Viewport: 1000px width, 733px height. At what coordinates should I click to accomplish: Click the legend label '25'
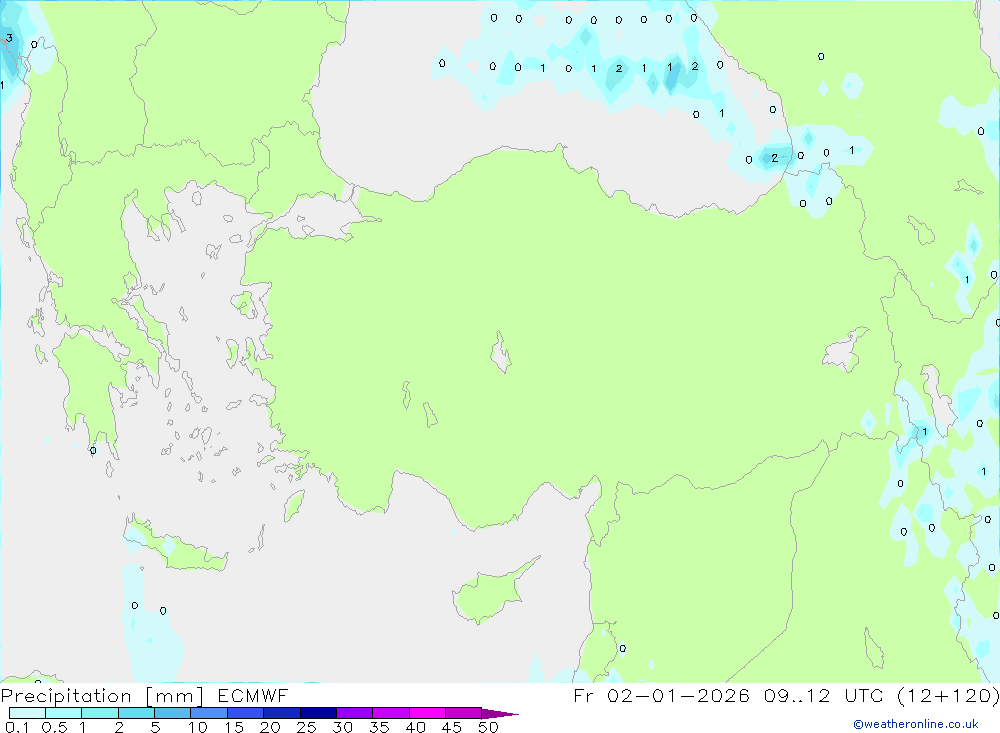point(307,727)
